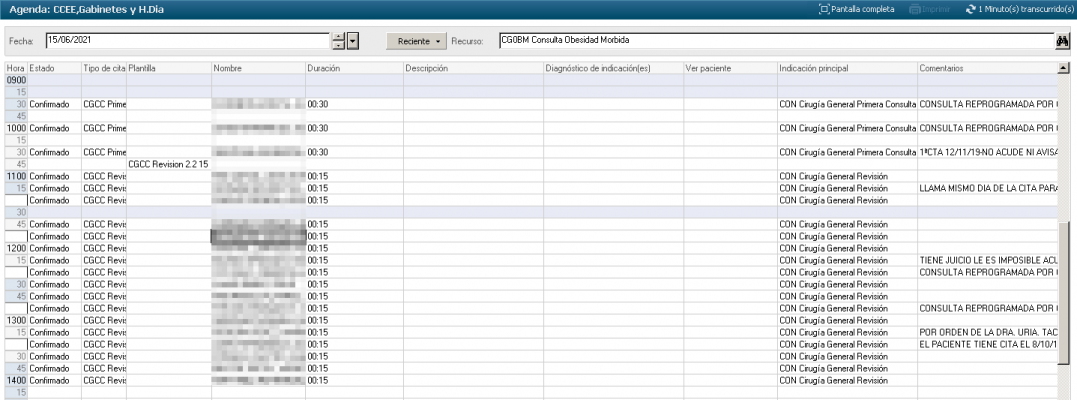Decrement the Fecha date with down spinner
Viewport: 1077px width, 400px height.
[x=338, y=46]
